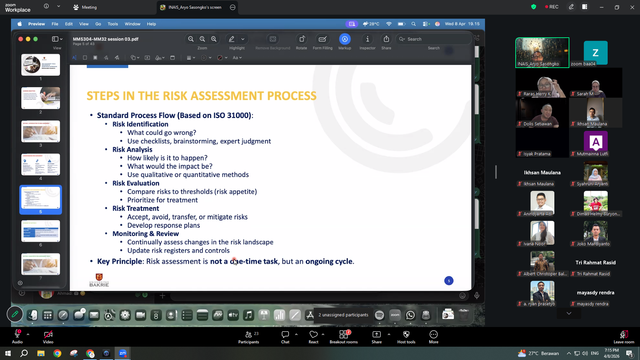Viewport: 640px width, 360px height.
Task: Click the REC recording indicator
Action: coord(551,7)
